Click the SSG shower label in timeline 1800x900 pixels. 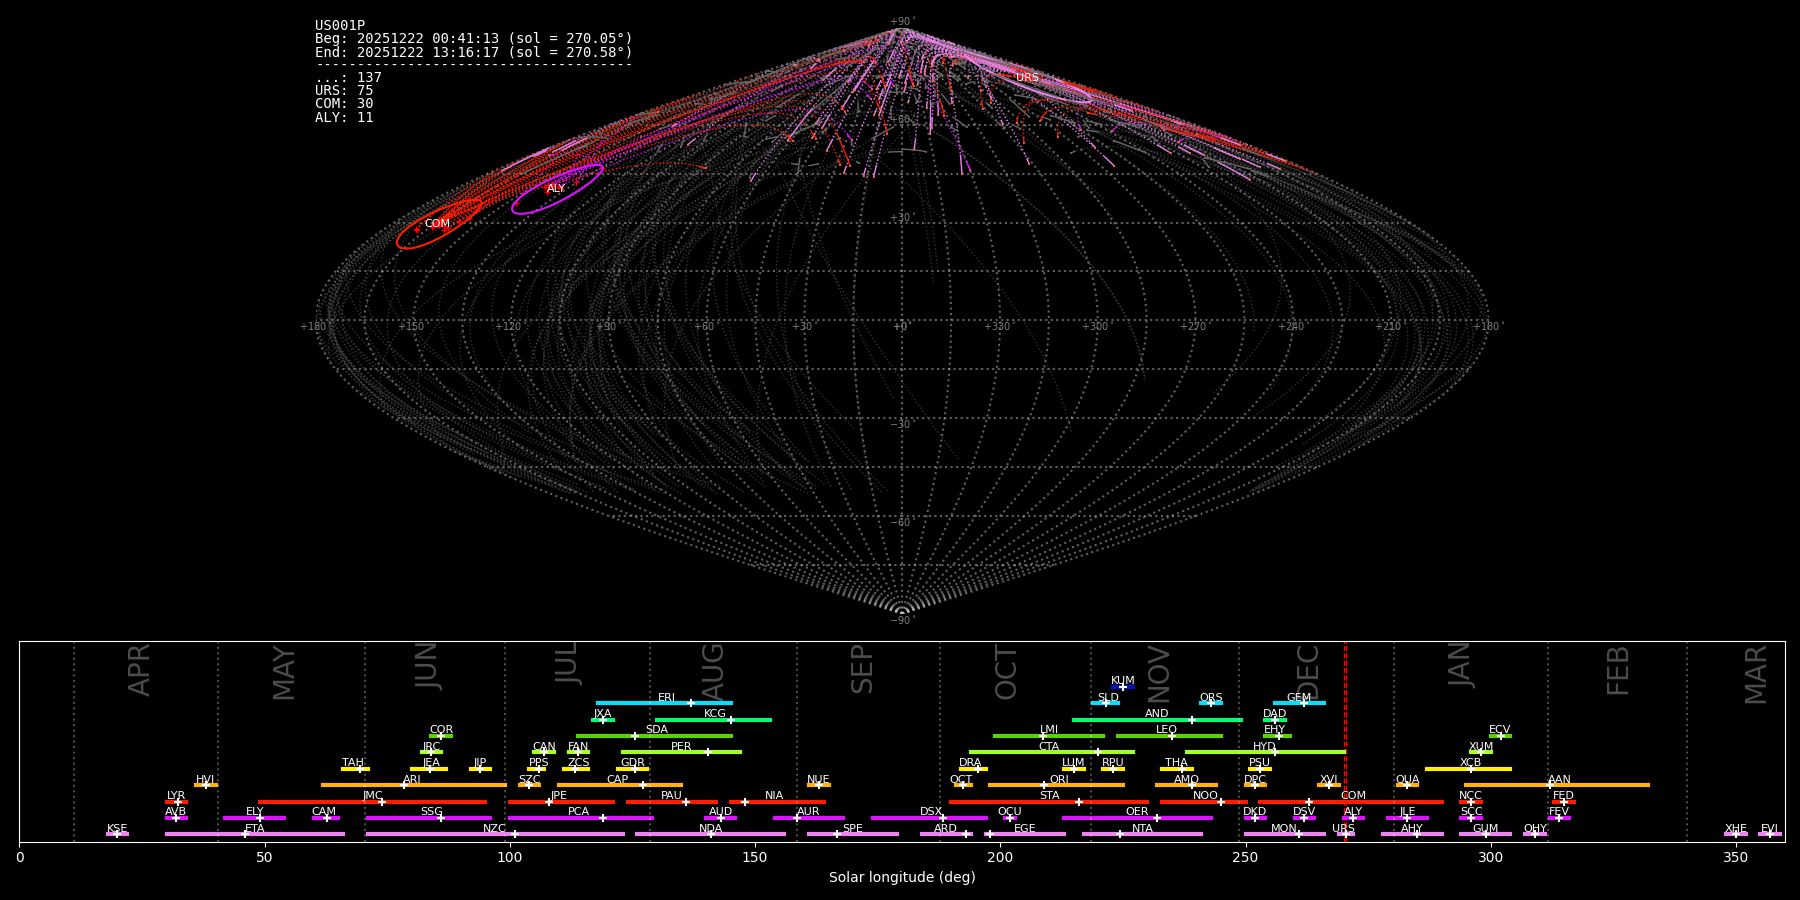pos(431,812)
